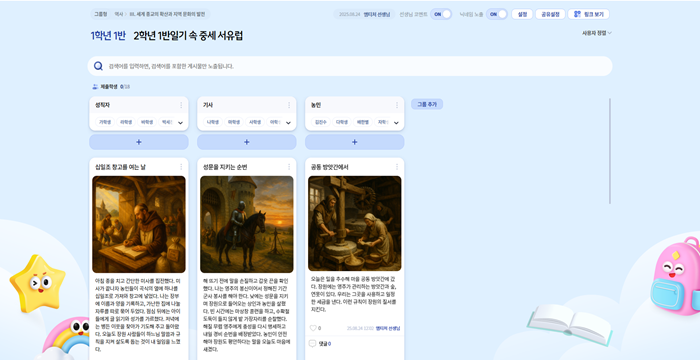Select student chip 김진수 in 농민

321,122
